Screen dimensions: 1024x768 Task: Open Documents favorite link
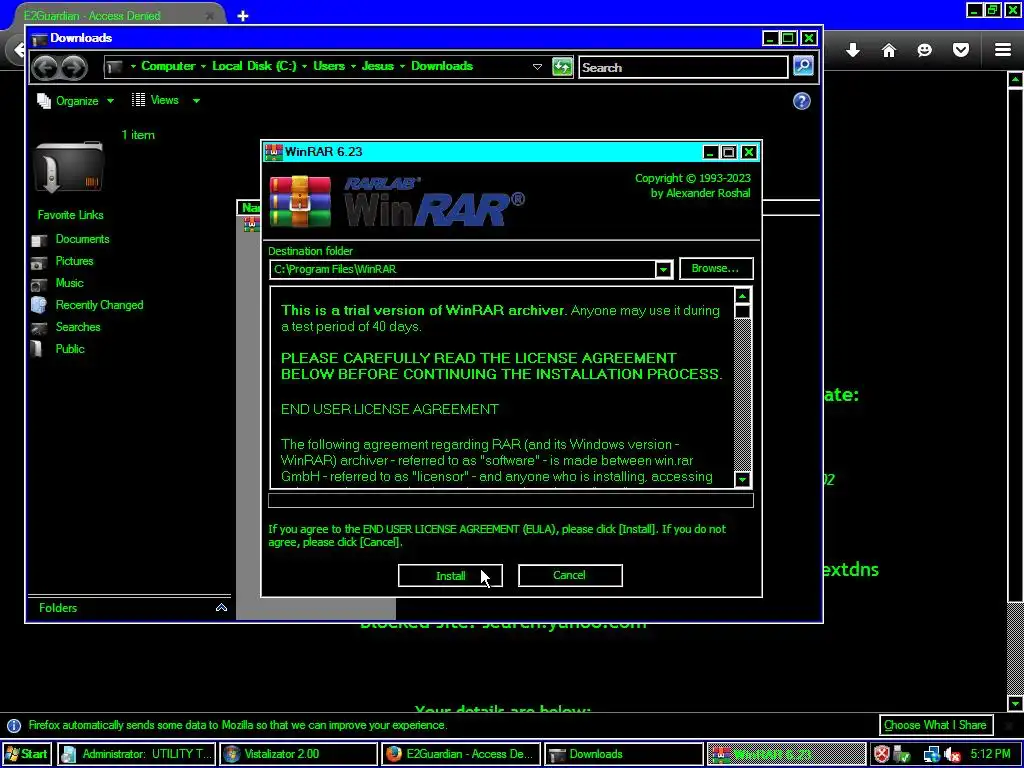click(82, 239)
